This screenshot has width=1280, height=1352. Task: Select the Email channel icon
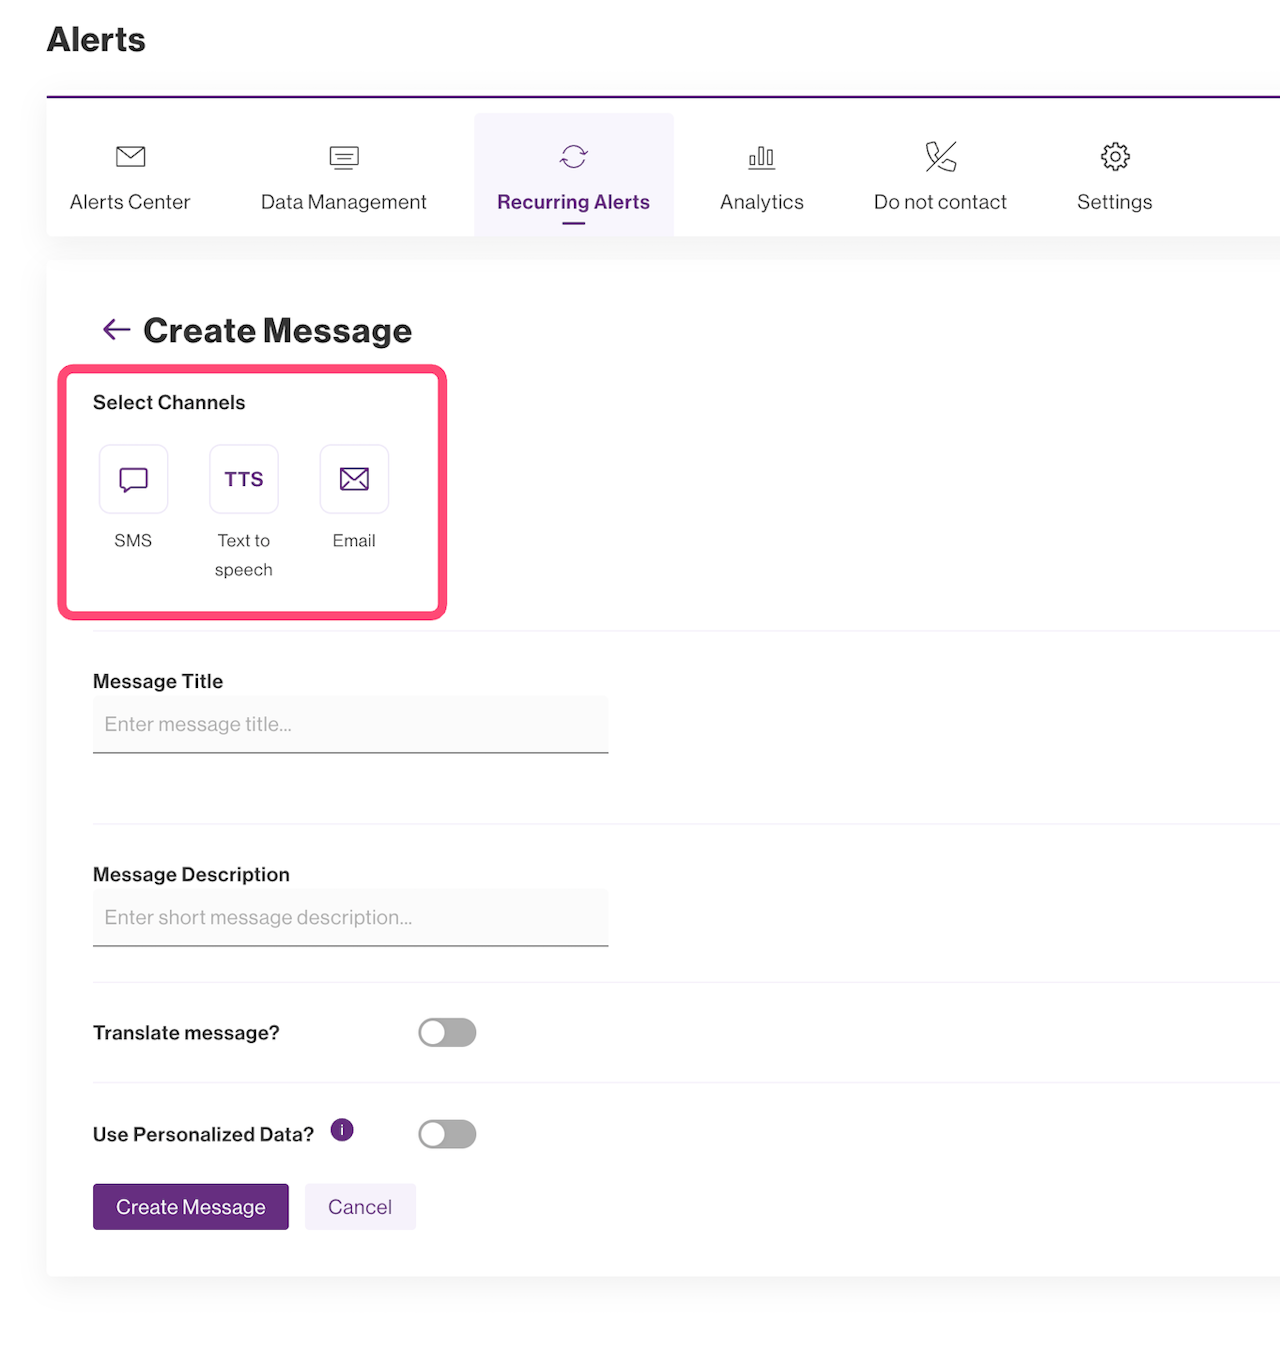click(354, 479)
